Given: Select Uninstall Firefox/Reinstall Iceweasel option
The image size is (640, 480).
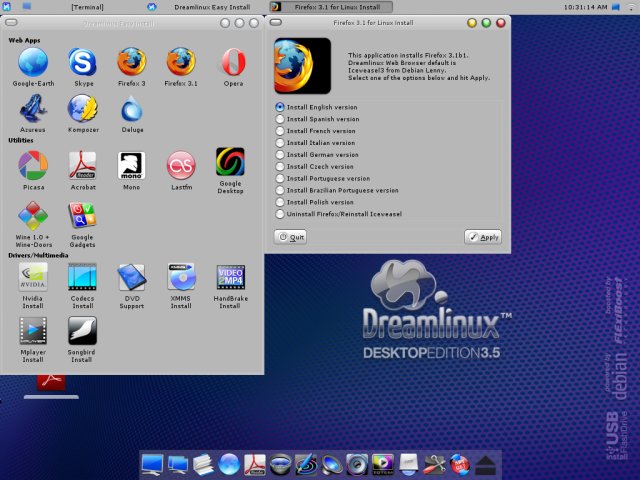Looking at the screenshot, I should 338,214.
